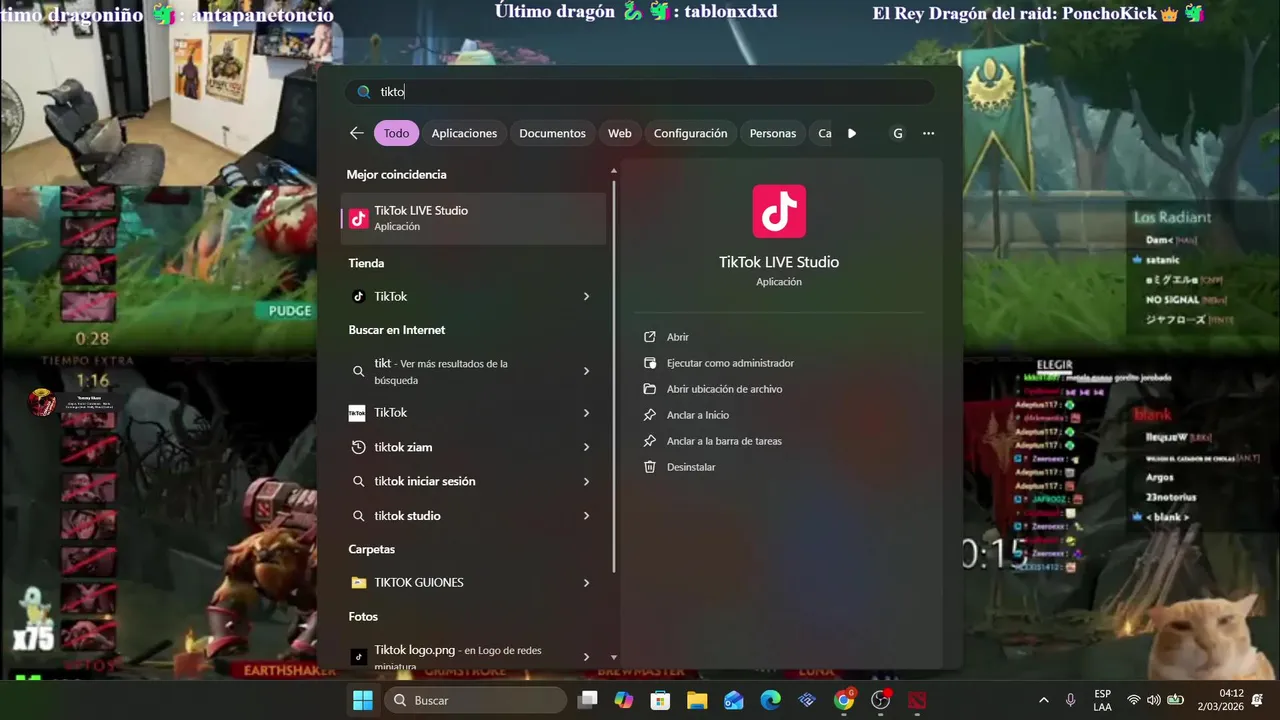Launch Copilot from the taskbar
This screenshot has width=1280, height=720.
[624, 700]
